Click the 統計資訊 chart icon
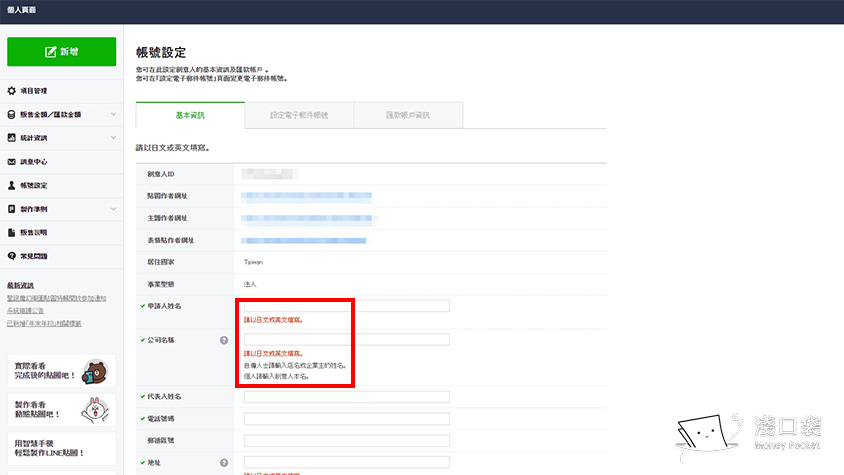Image resolution: width=844 pixels, height=475 pixels. (12, 138)
